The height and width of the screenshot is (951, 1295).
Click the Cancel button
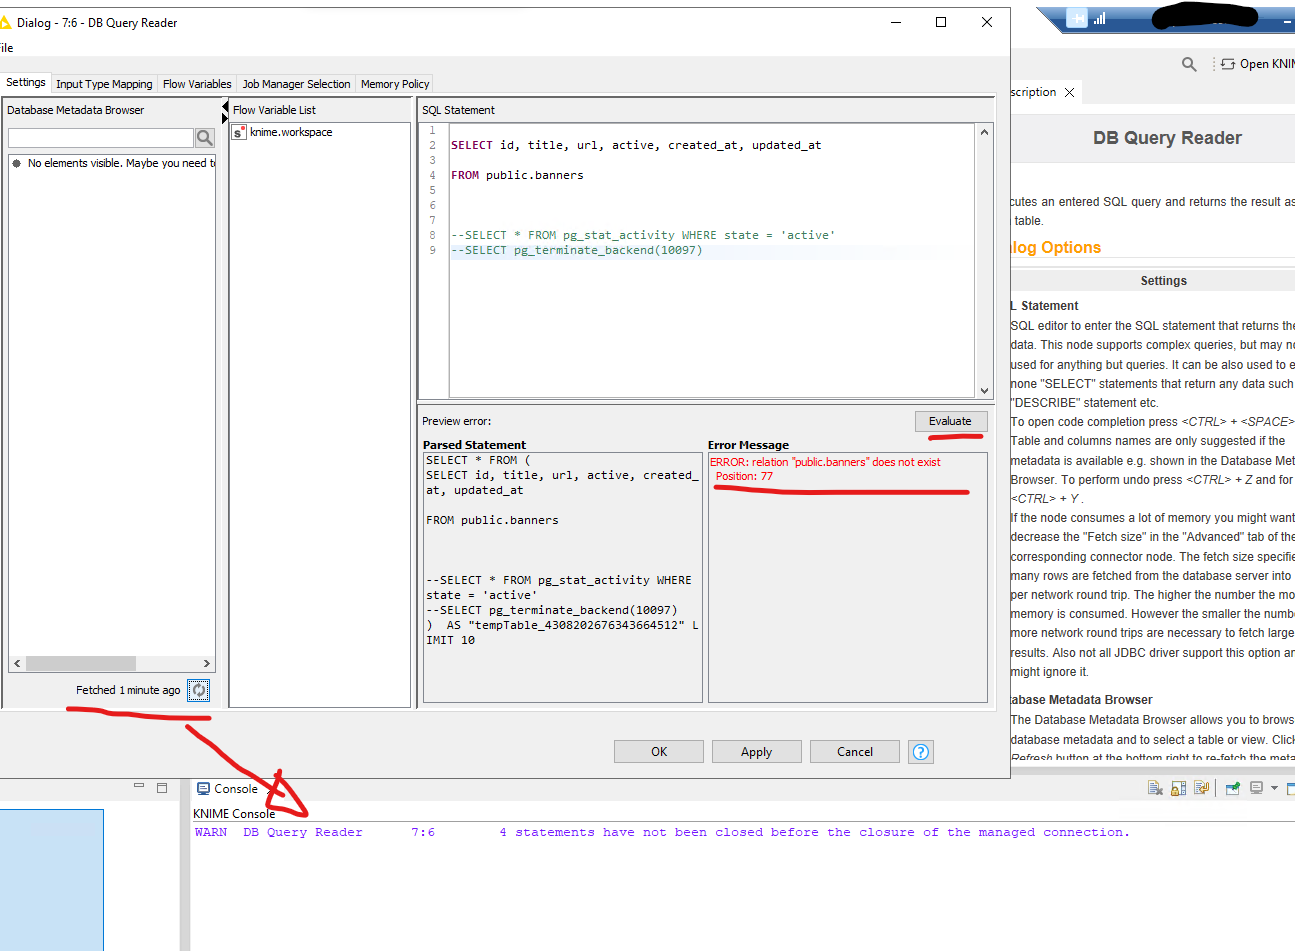click(x=855, y=752)
